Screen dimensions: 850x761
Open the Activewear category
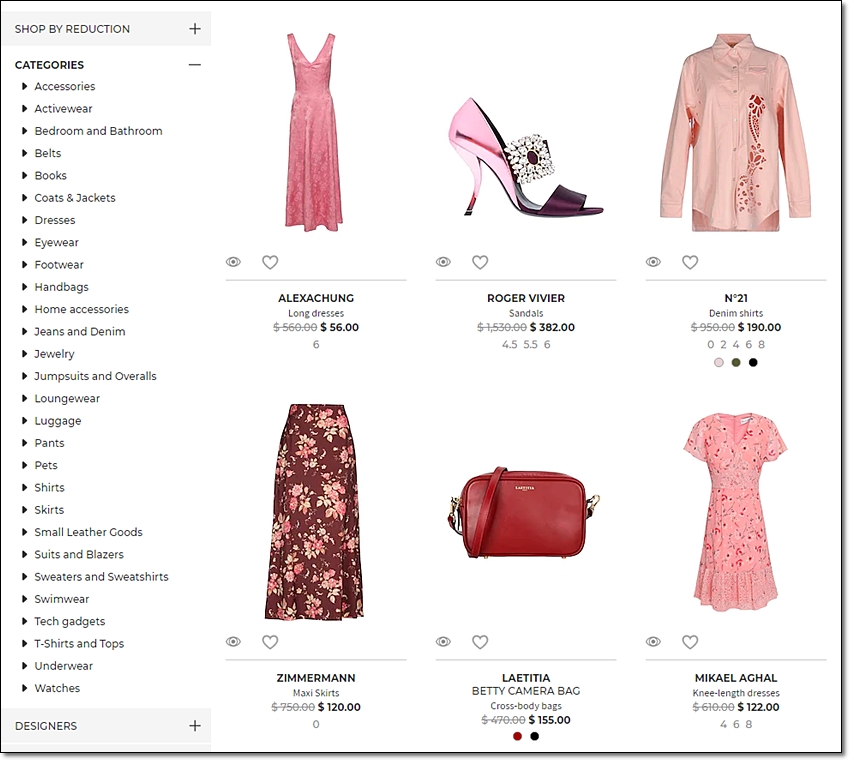pyautogui.click(x=63, y=108)
